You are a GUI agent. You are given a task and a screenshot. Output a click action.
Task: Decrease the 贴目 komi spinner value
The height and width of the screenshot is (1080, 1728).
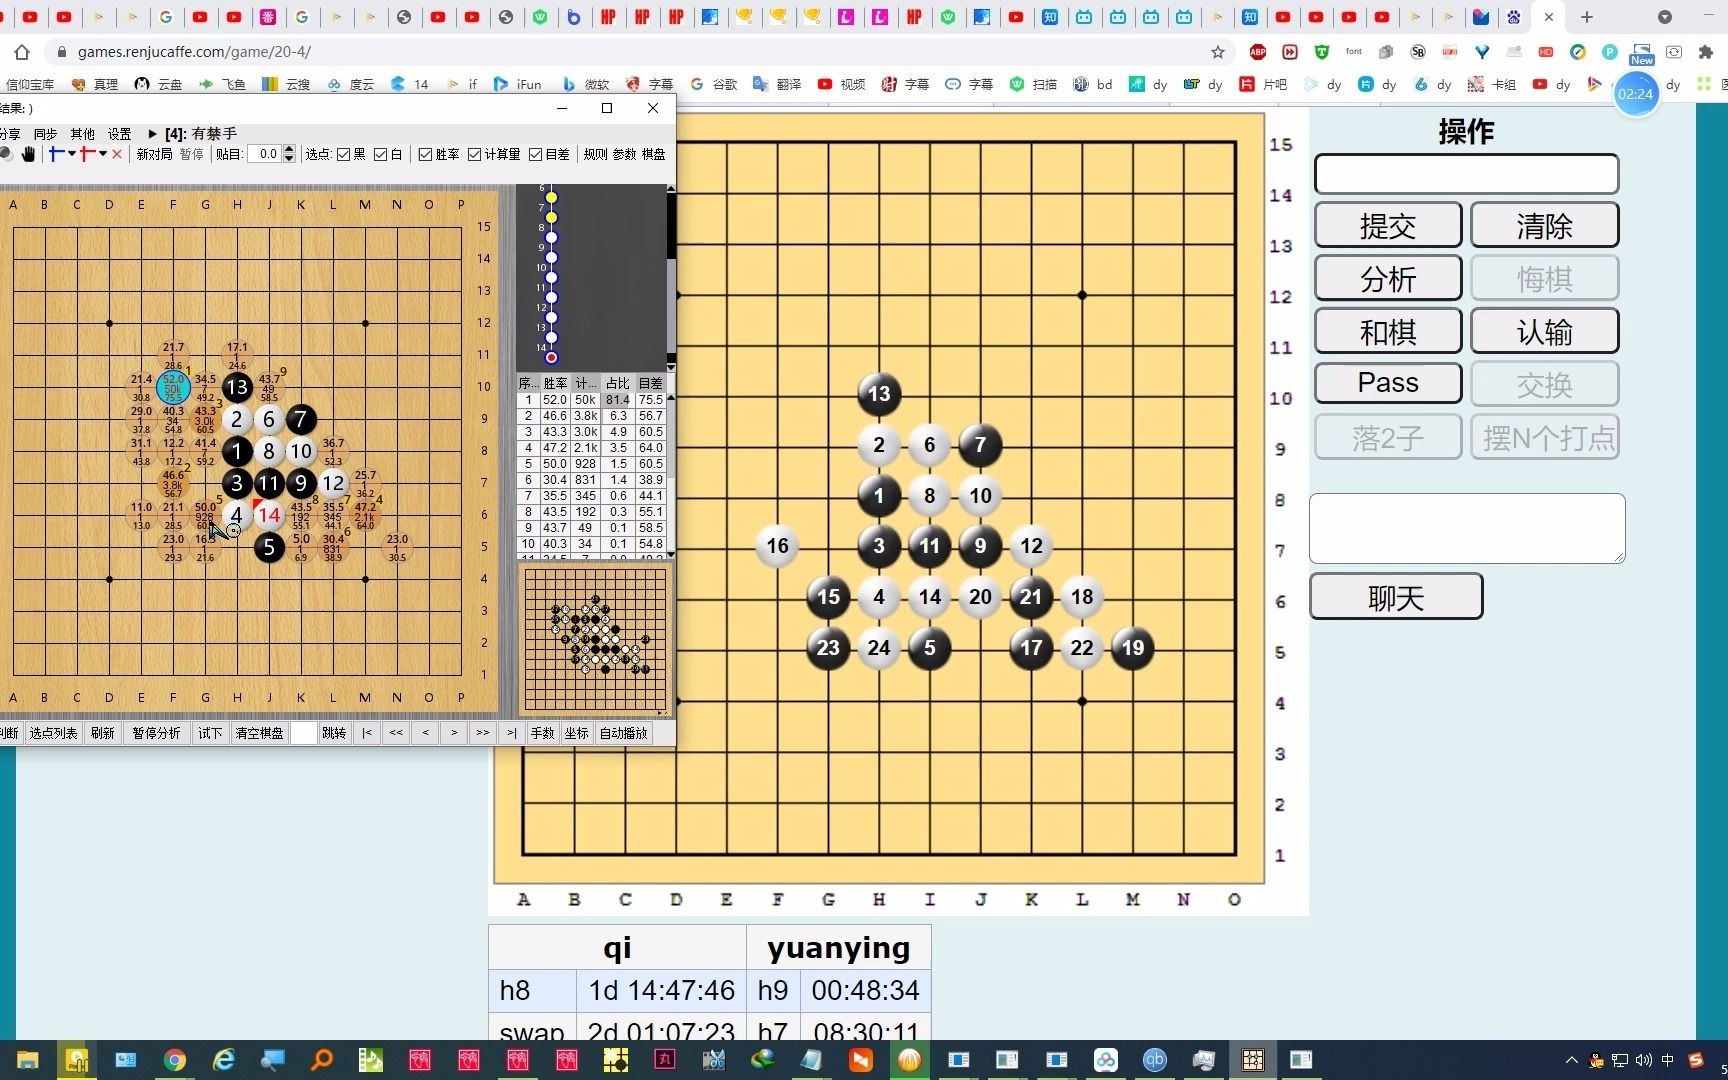tap(290, 159)
